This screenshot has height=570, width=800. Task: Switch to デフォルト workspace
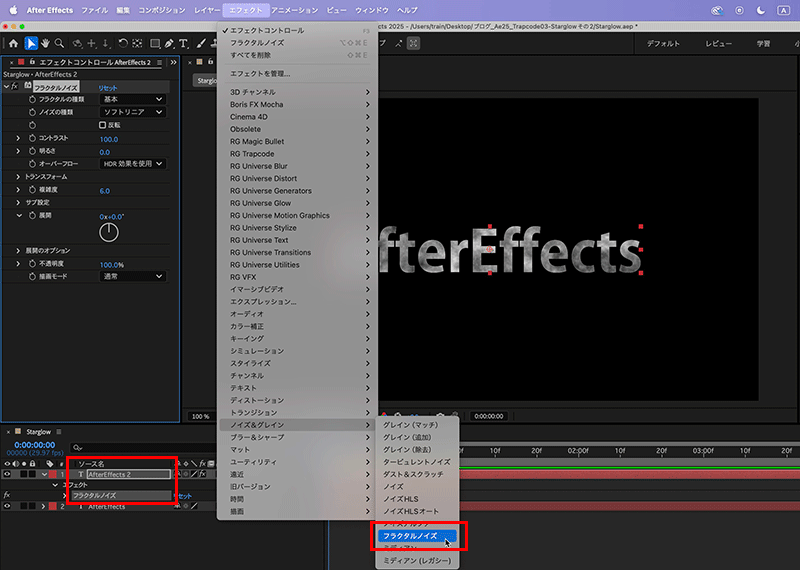663,44
